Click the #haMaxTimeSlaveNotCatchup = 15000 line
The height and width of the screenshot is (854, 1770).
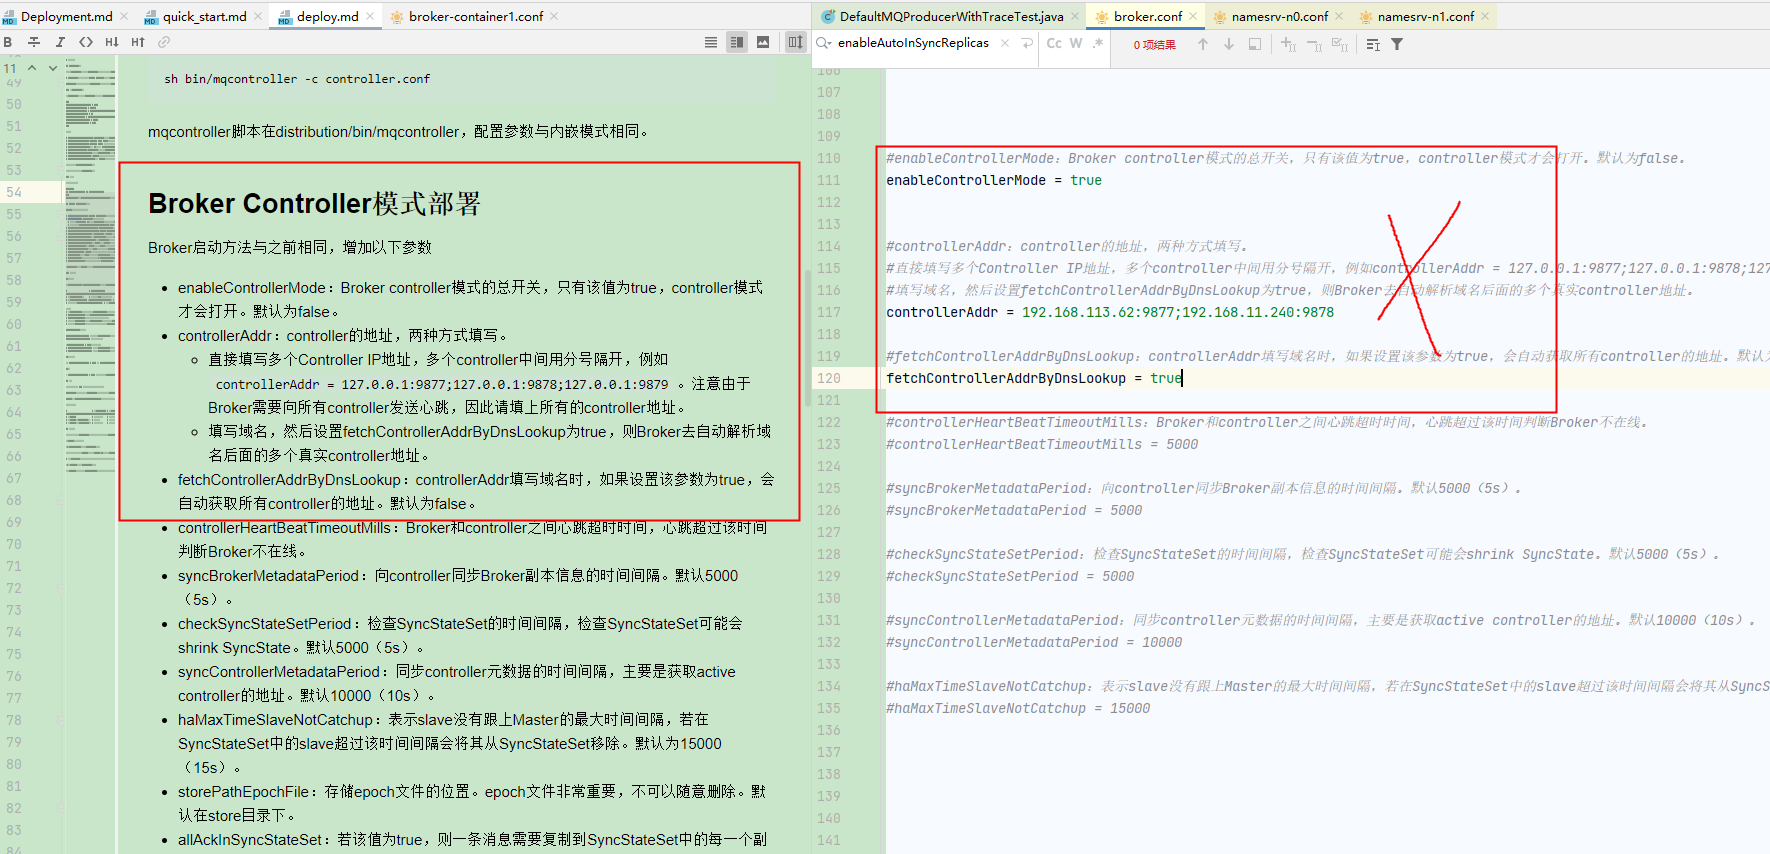point(1018,708)
